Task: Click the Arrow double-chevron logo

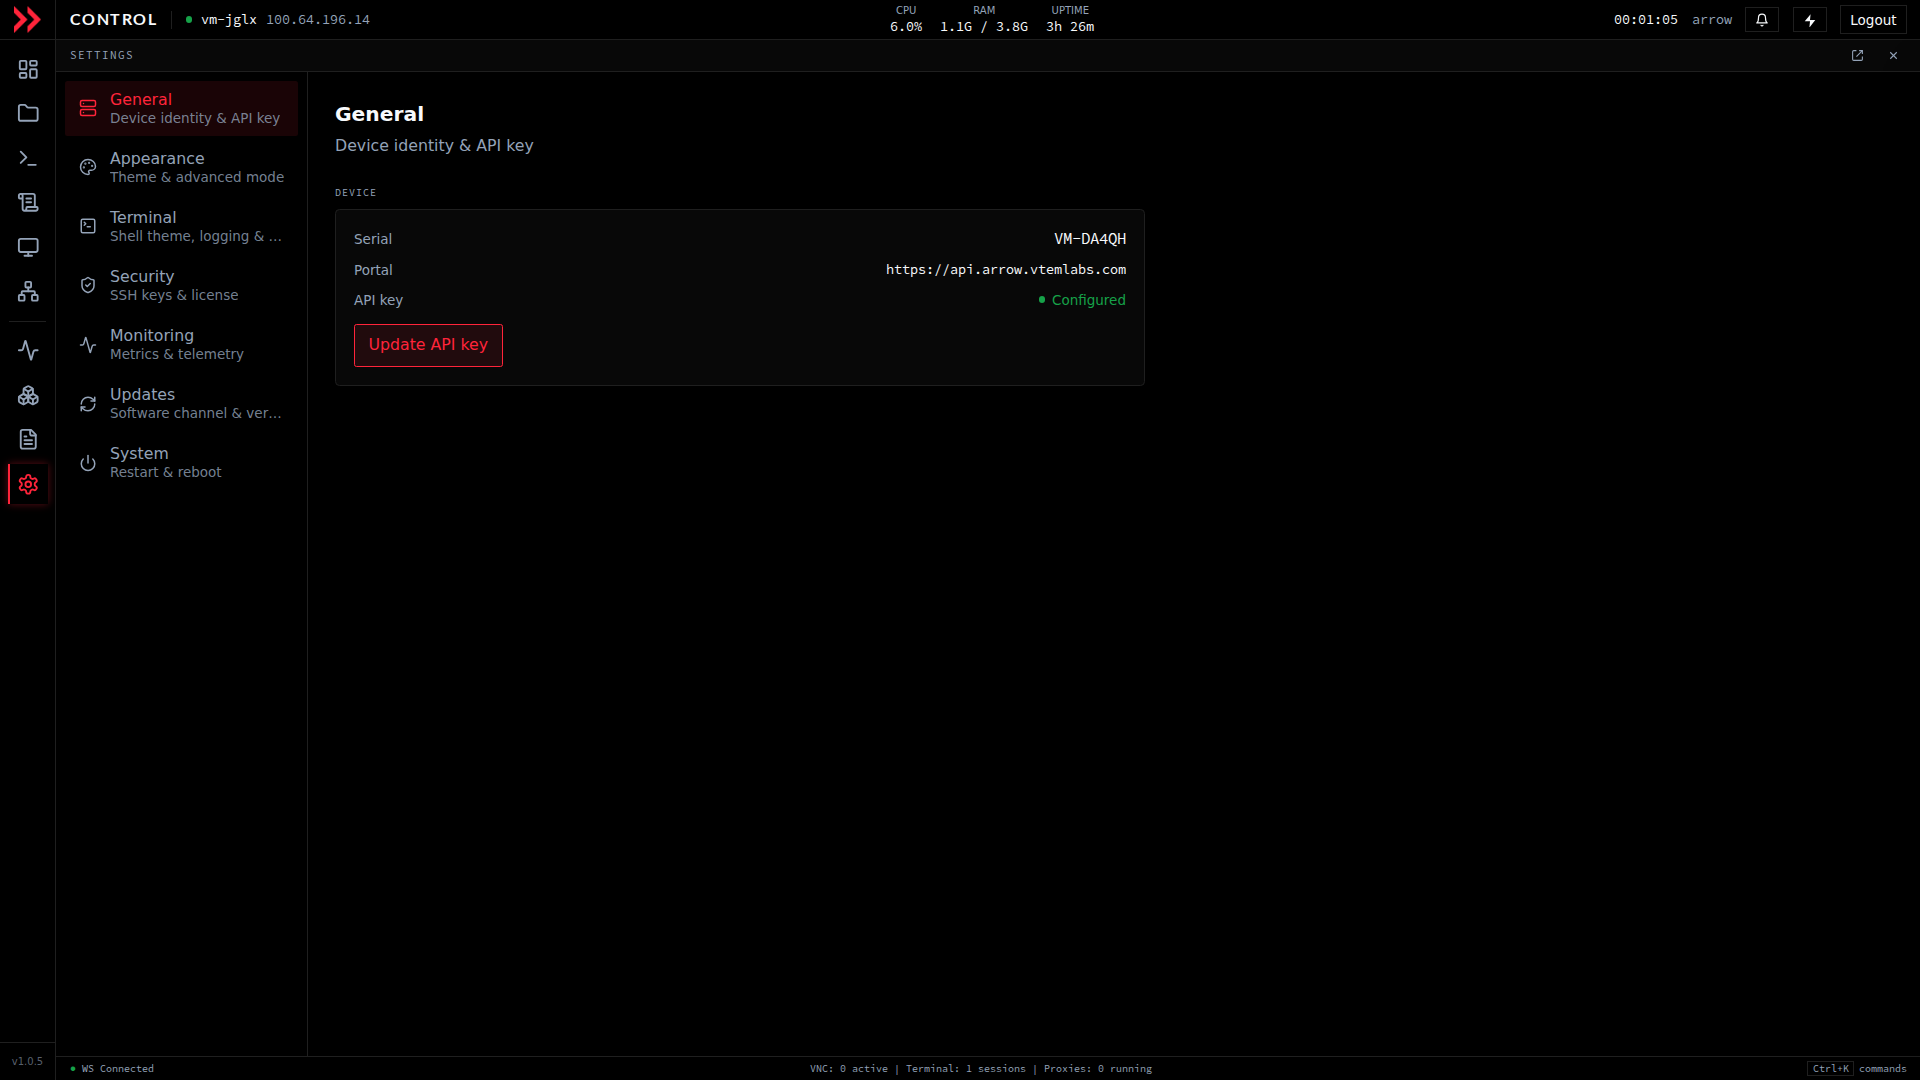Action: pyautogui.click(x=27, y=20)
